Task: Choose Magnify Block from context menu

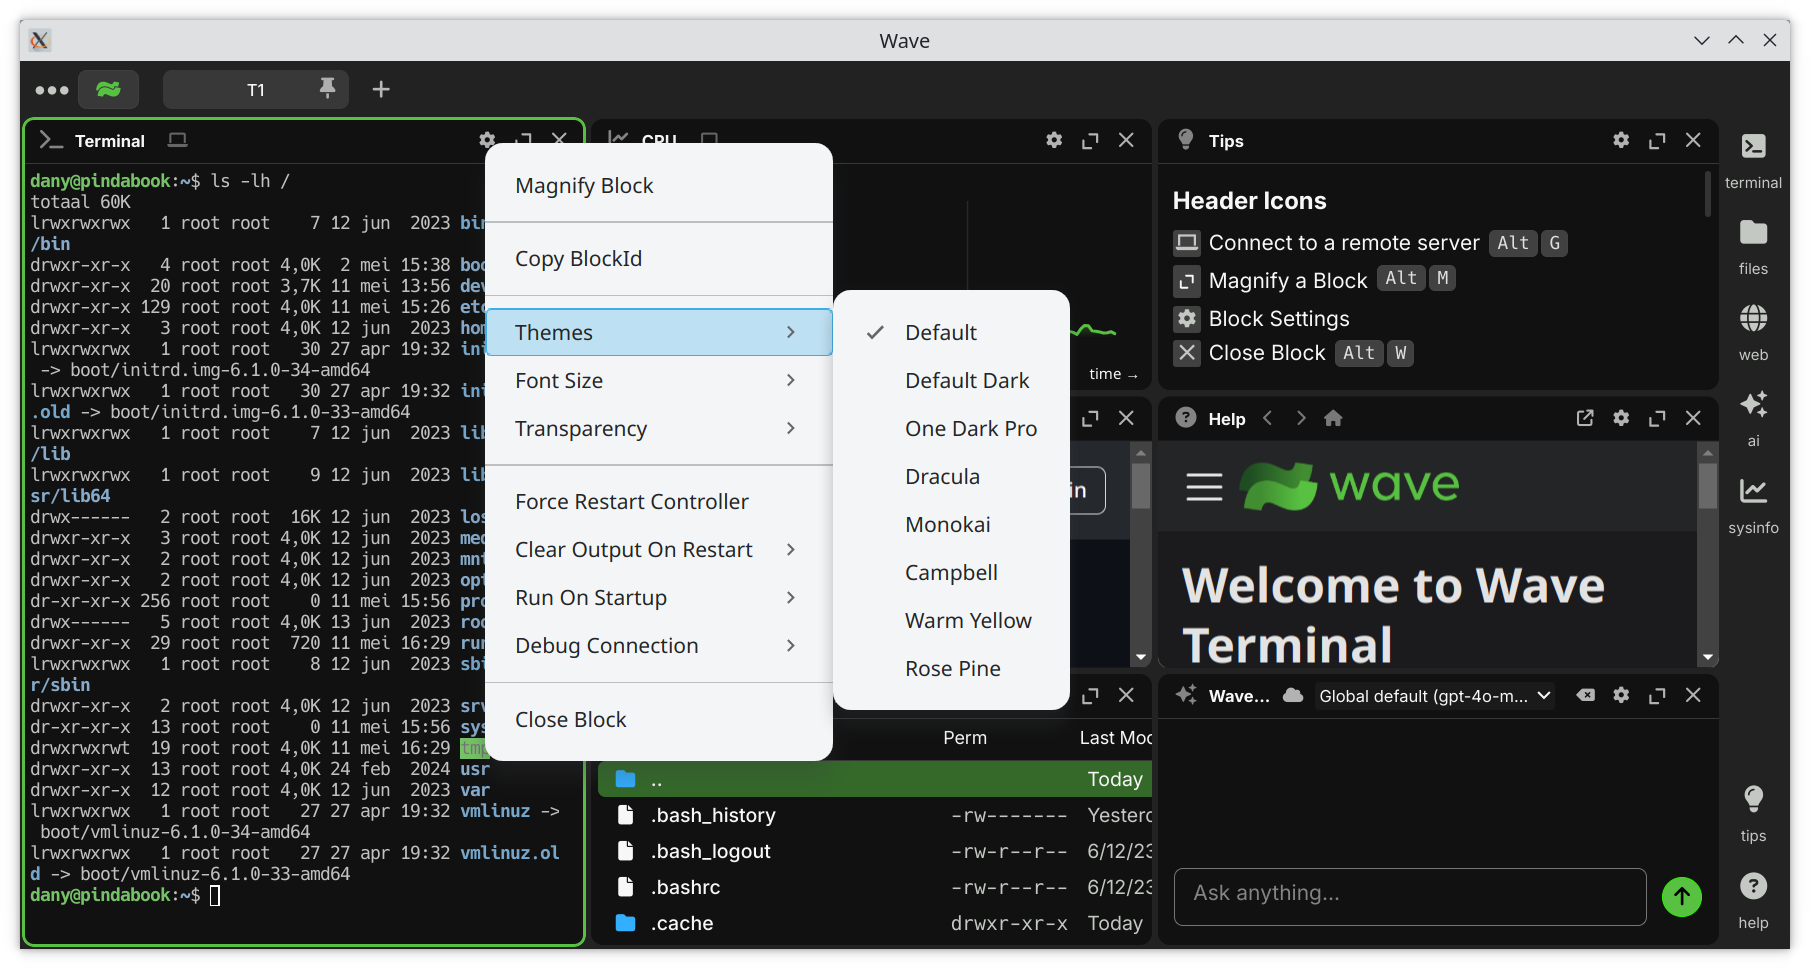Action: (659, 186)
